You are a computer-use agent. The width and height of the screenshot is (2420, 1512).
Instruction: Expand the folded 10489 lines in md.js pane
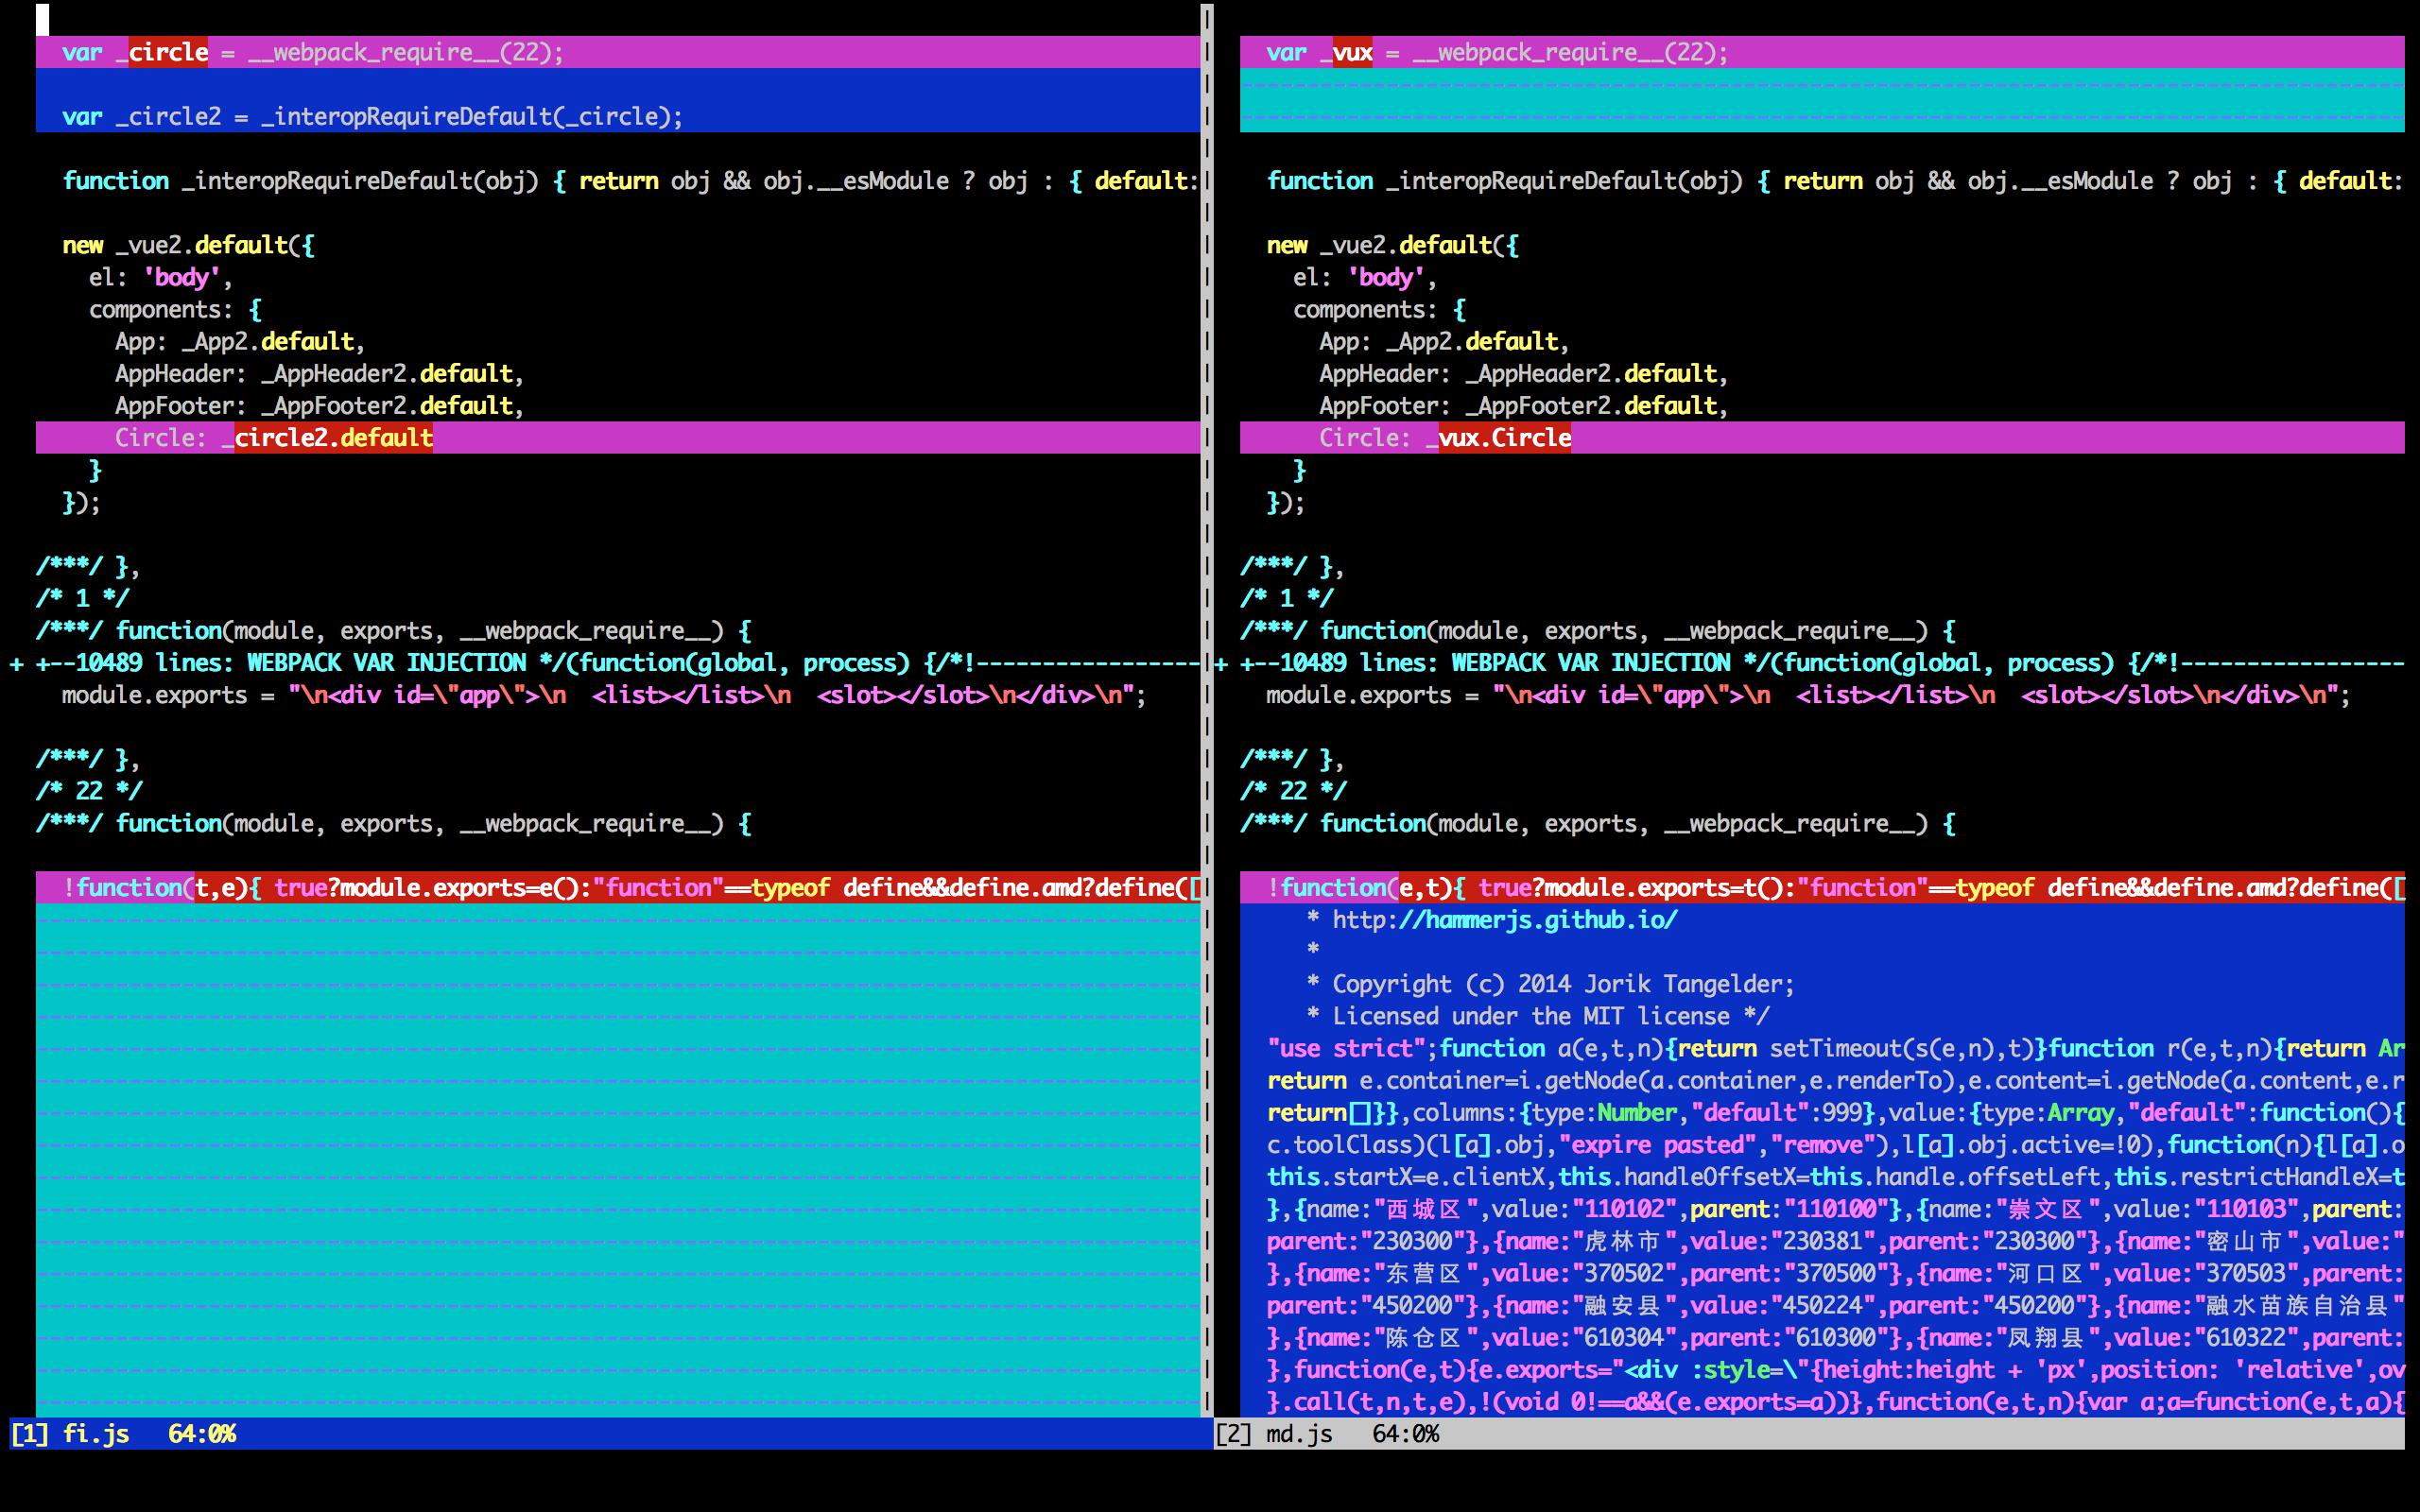[1822, 663]
